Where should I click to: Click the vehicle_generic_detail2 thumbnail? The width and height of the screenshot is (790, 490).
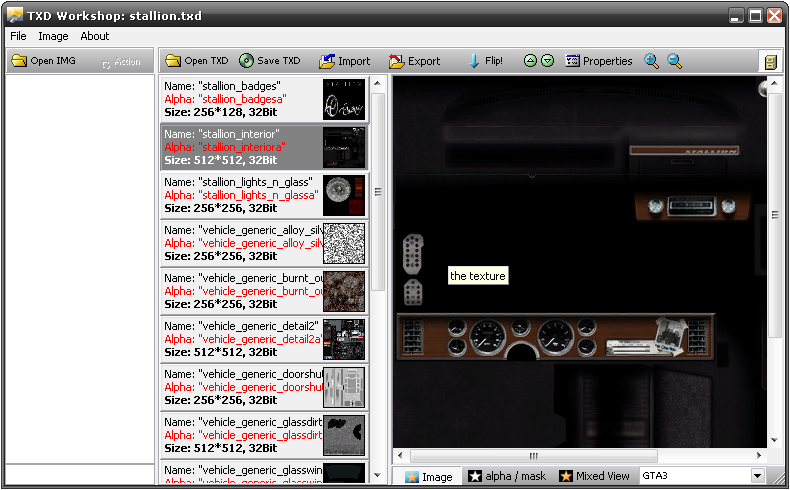344,339
